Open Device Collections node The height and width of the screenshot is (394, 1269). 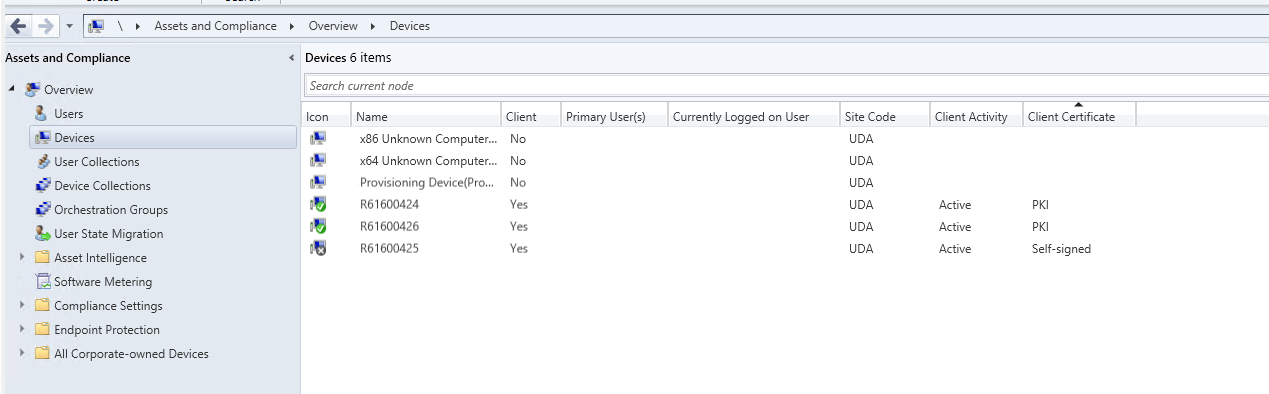pos(103,186)
